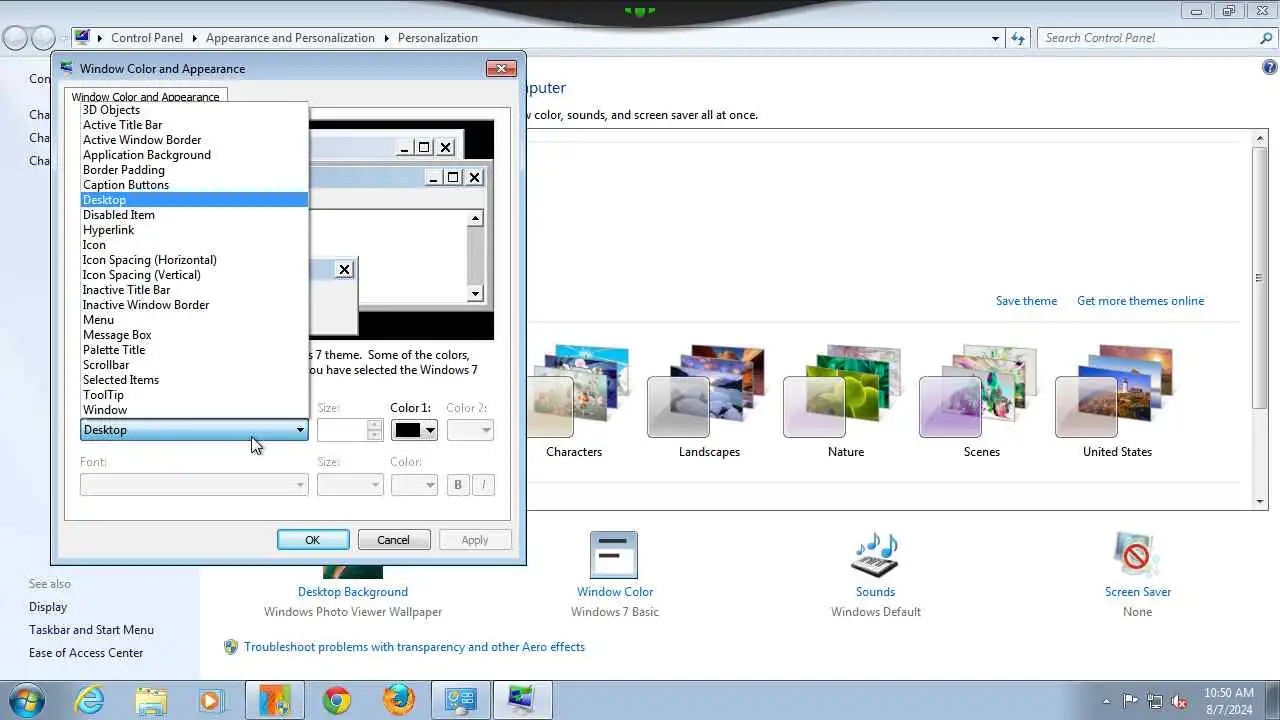The width and height of the screenshot is (1280, 720).
Task: Open the Display link under See also
Action: 48,607
